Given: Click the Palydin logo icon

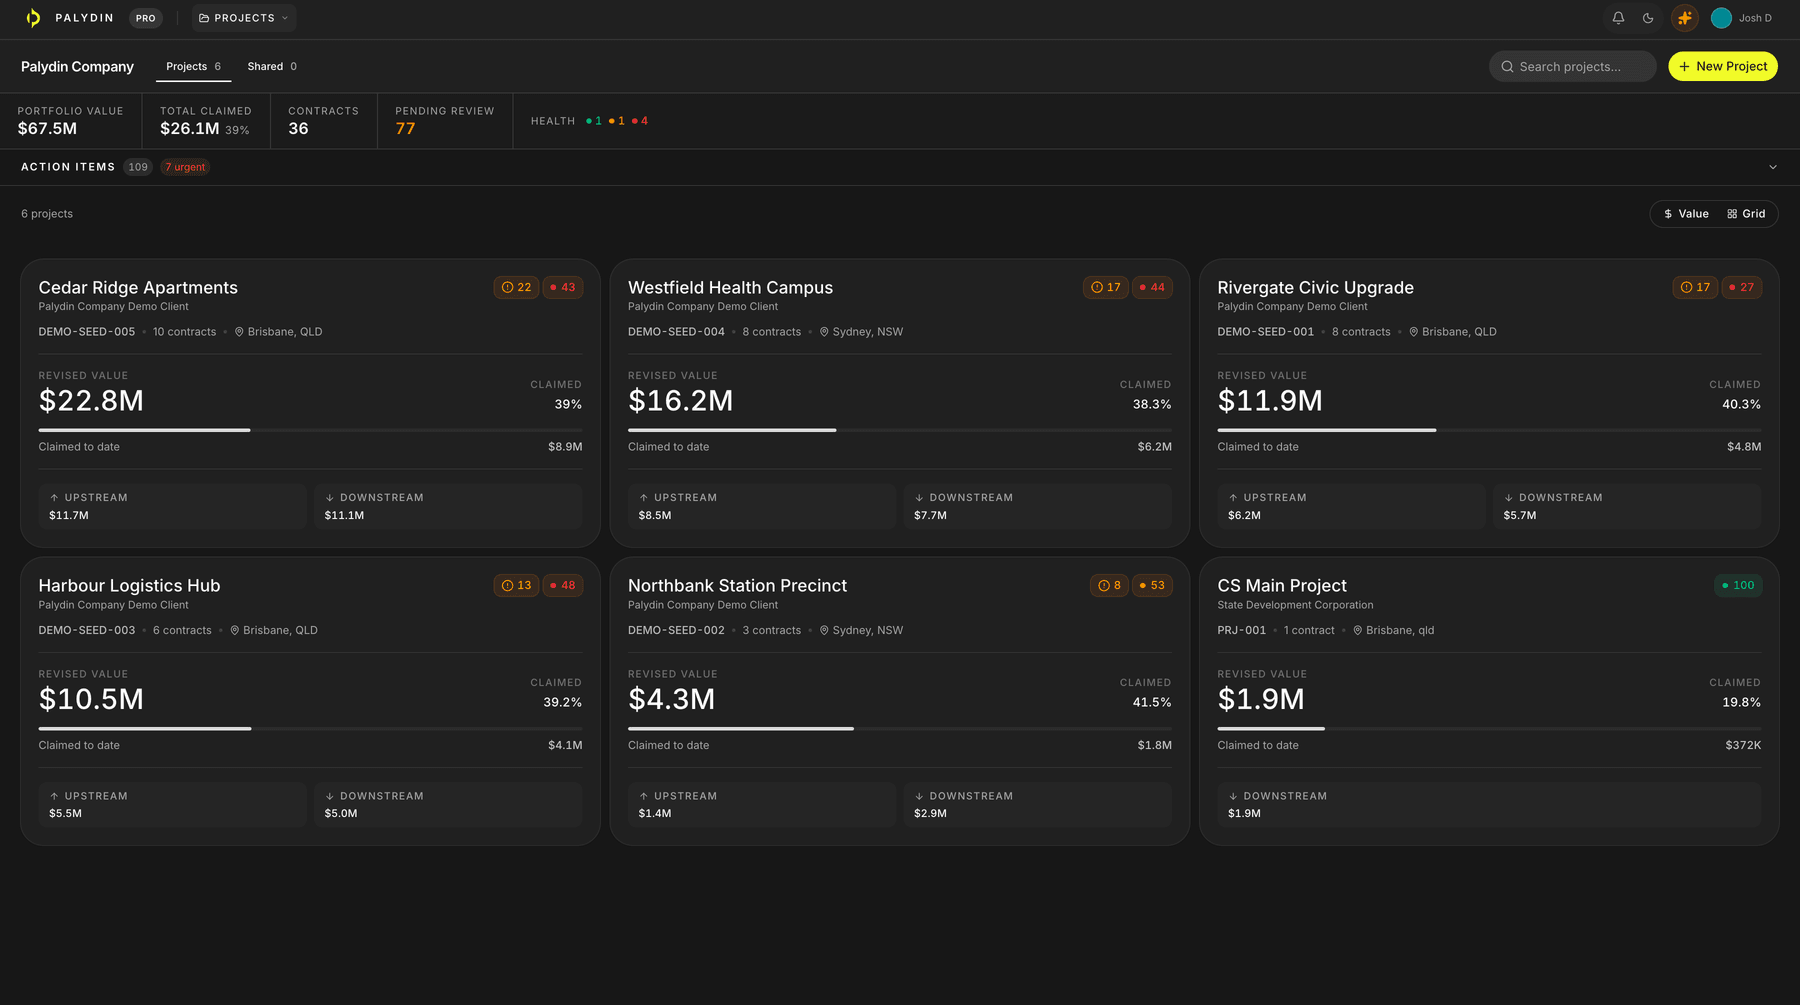Looking at the screenshot, I should [33, 18].
